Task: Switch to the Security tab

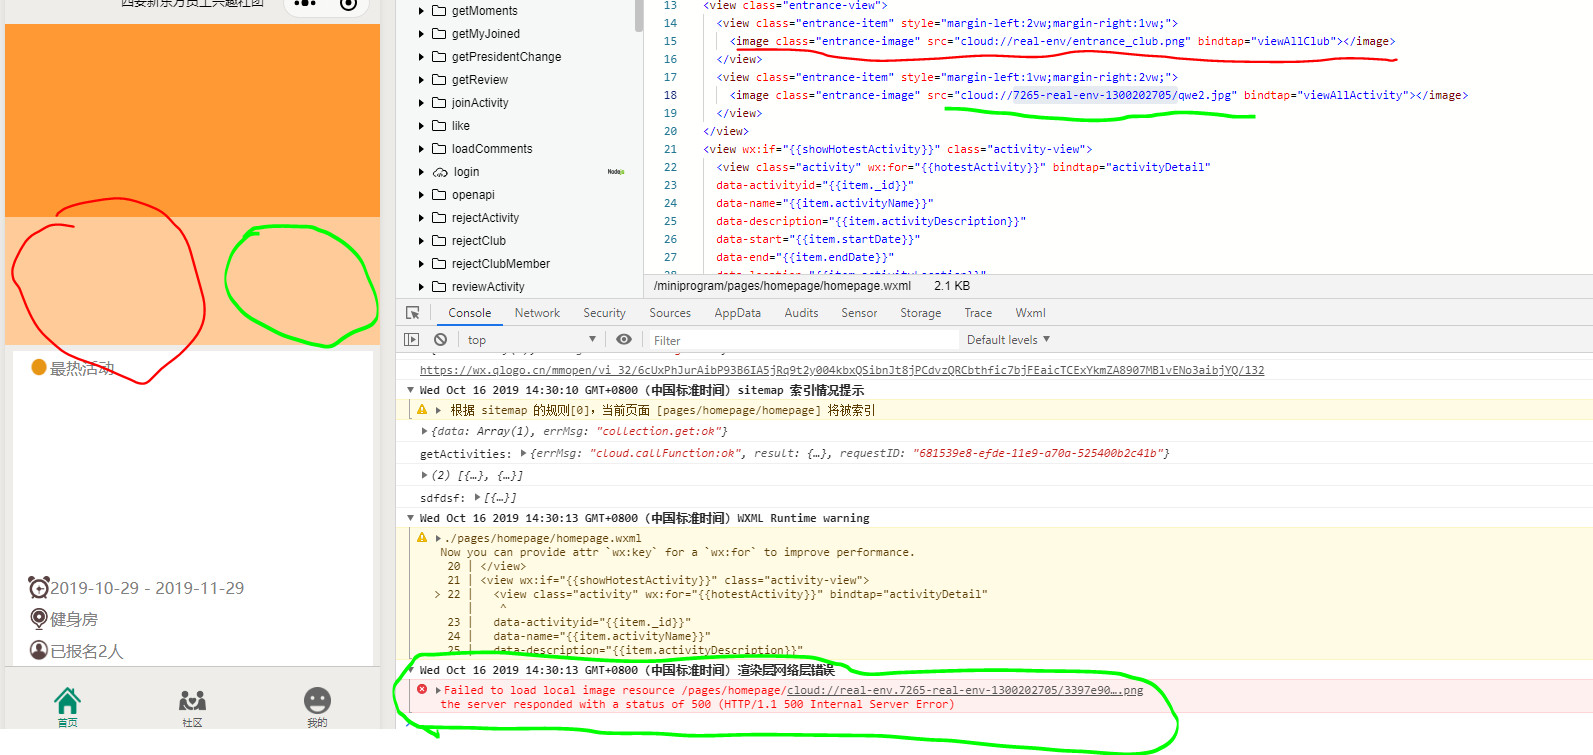Action: pyautogui.click(x=604, y=313)
